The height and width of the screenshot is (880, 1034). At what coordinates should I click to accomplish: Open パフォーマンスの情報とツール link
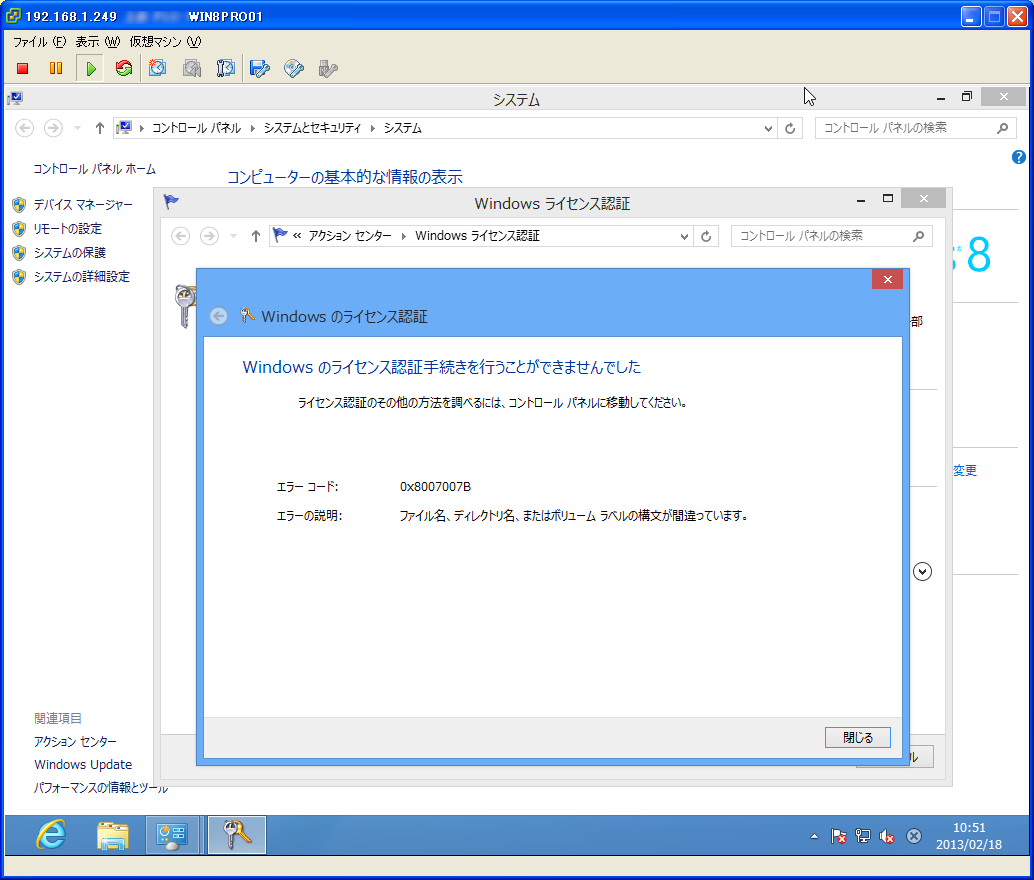click(101, 788)
